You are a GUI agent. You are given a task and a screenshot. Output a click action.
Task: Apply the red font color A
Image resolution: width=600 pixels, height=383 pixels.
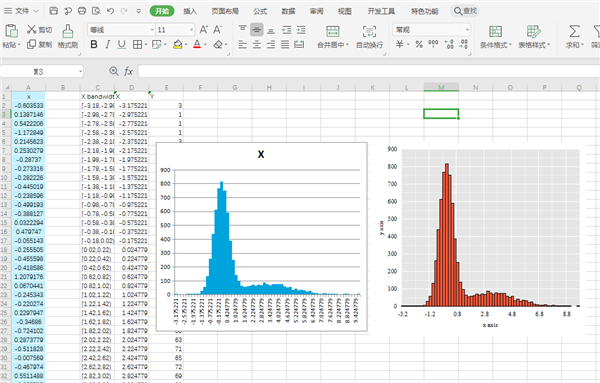tap(197, 45)
